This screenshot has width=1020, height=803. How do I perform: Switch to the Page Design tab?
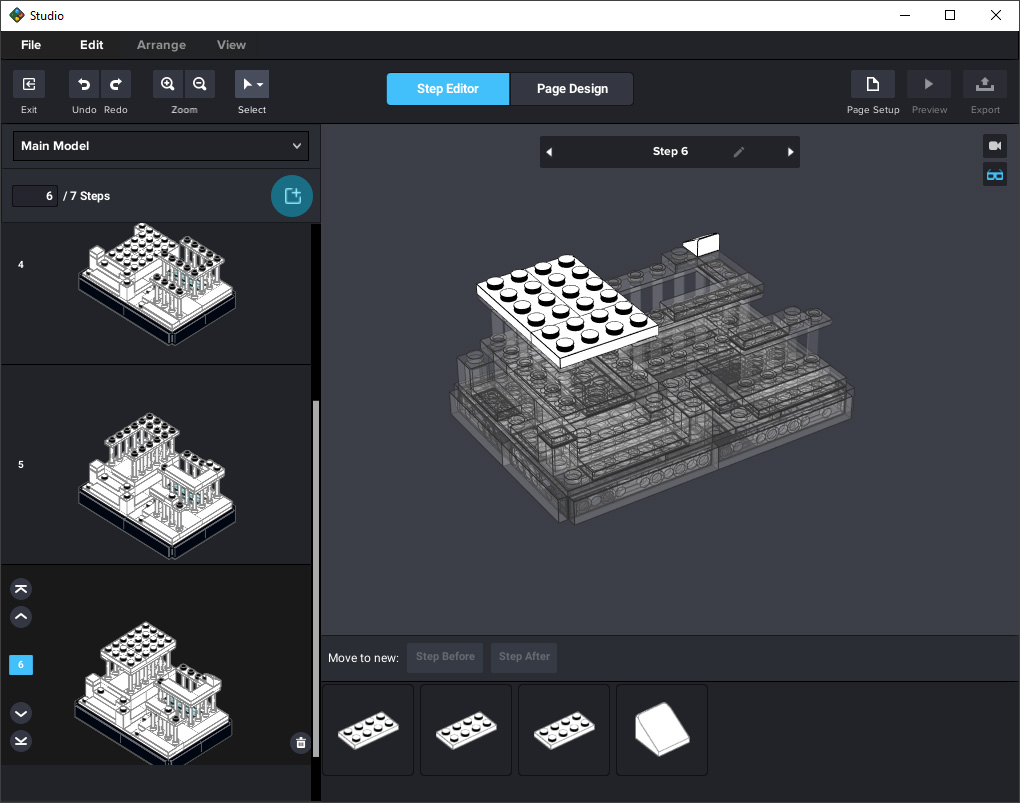tap(572, 88)
